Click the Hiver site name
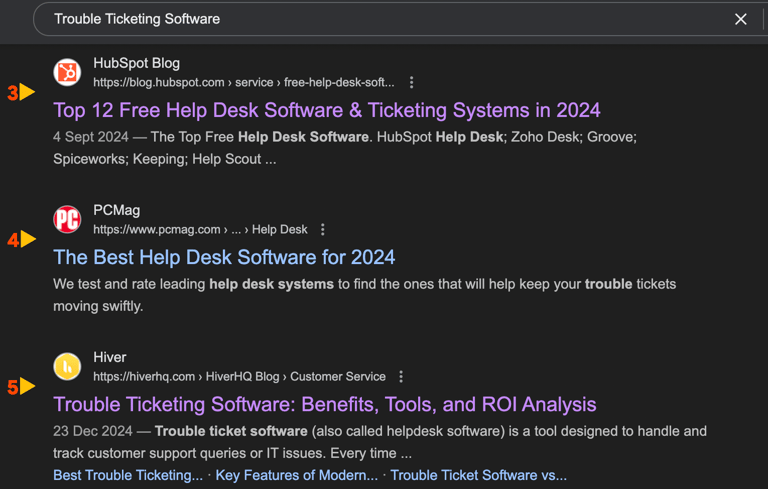Screen dimensions: 768x489 pyautogui.click(x=110, y=357)
